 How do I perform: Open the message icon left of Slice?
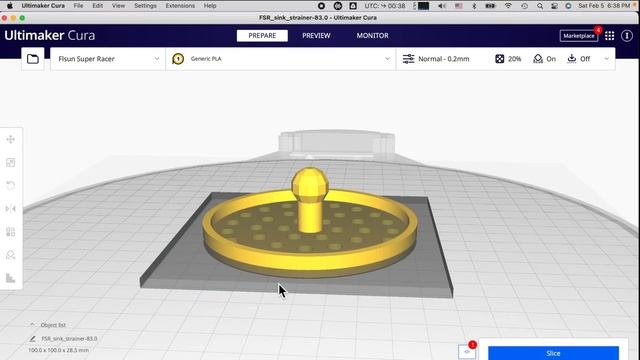click(467, 351)
